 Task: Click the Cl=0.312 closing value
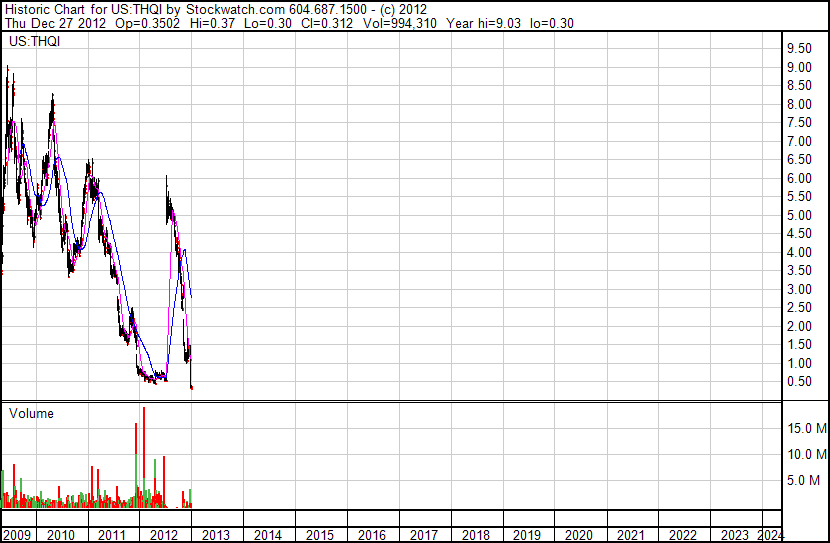[327, 23]
